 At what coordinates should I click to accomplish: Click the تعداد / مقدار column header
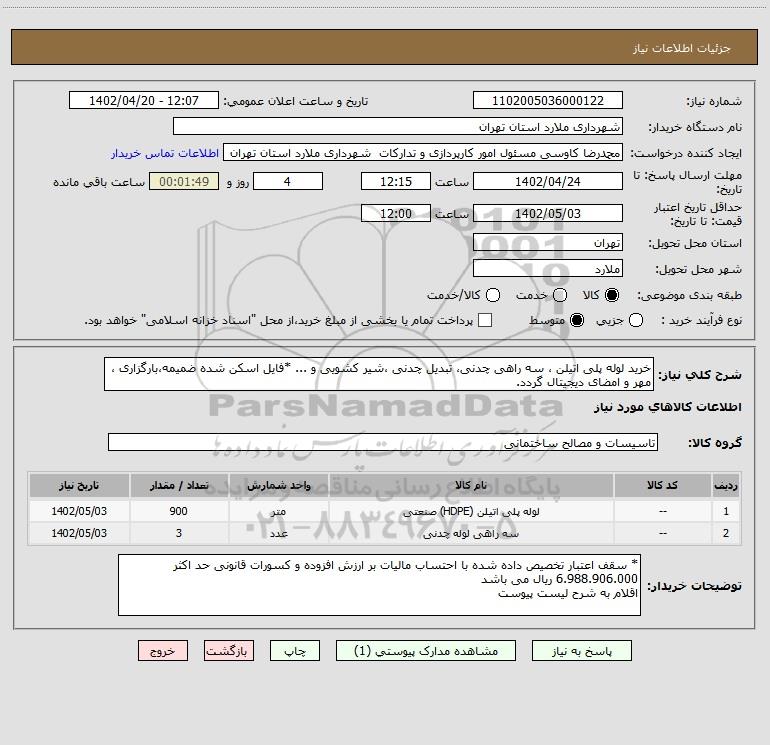pyautogui.click(x=179, y=485)
